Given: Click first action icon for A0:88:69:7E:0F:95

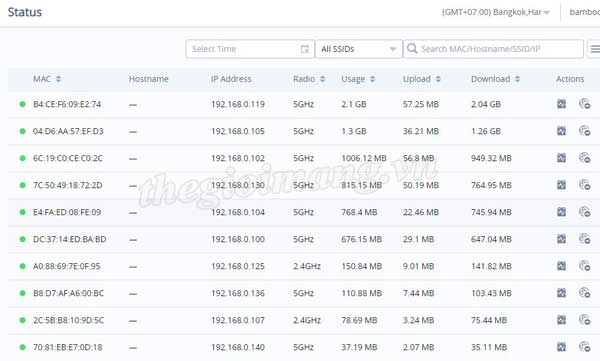Looking at the screenshot, I should point(561,266).
